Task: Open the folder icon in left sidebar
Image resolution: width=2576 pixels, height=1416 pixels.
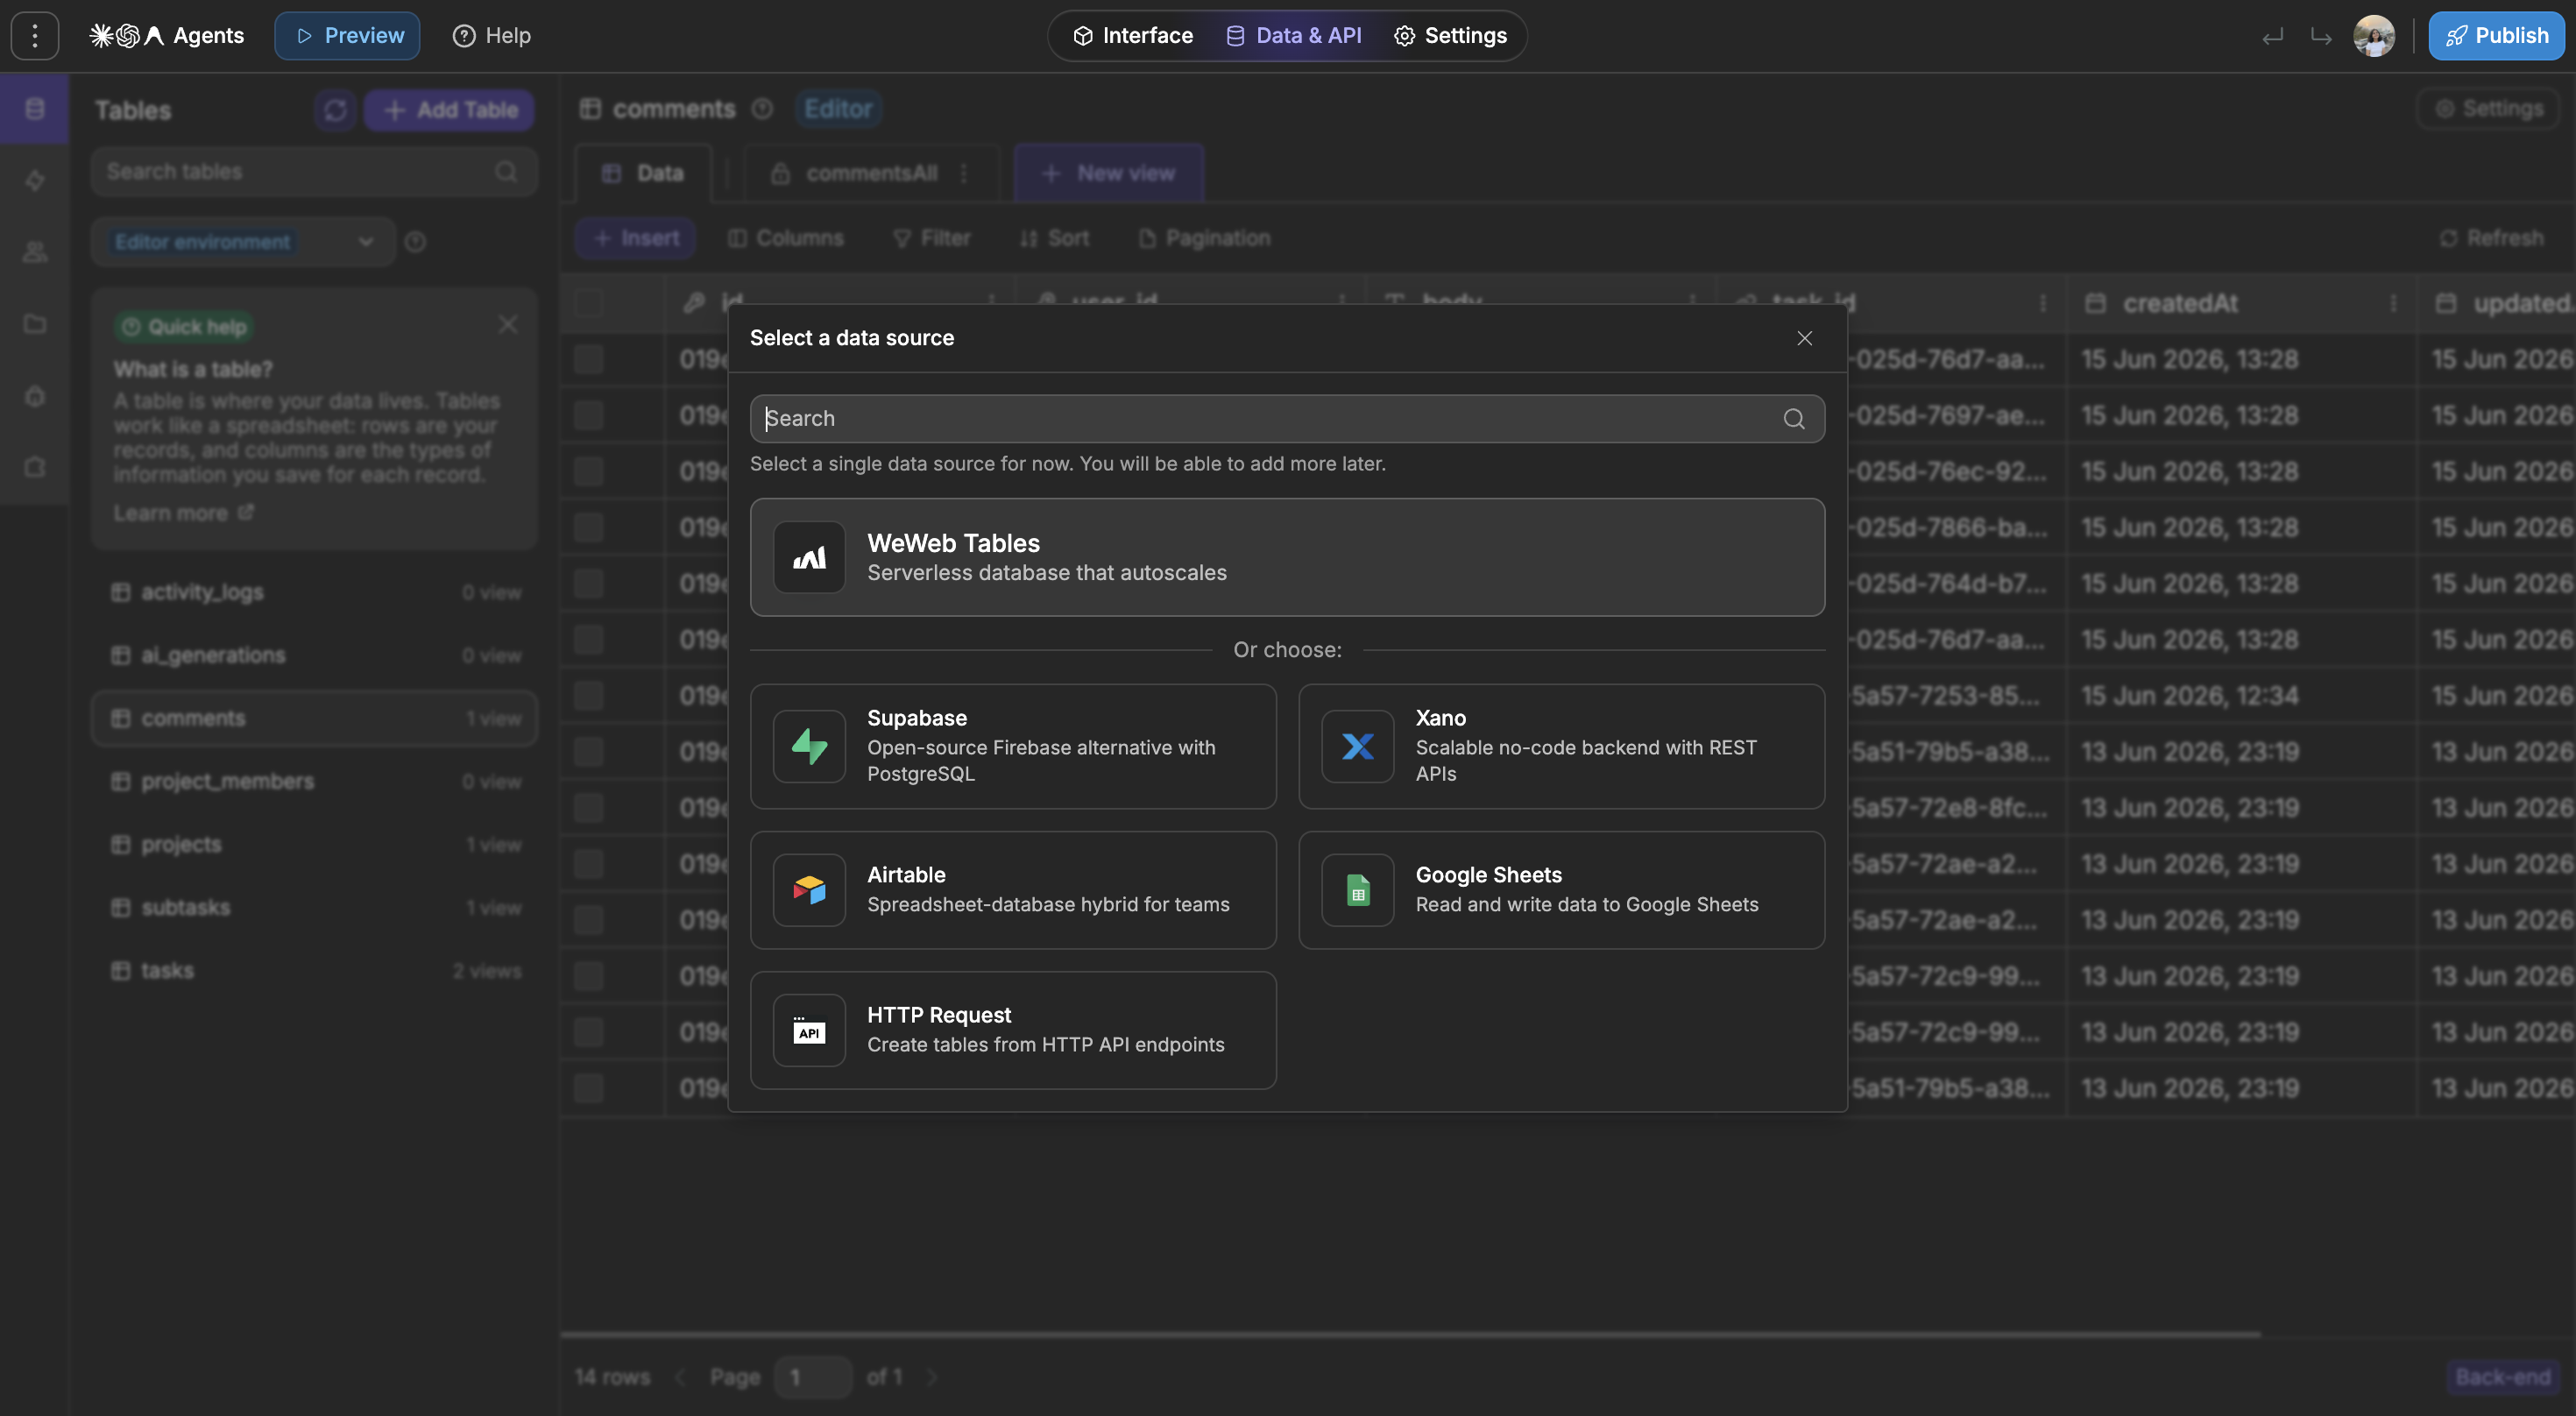Action: (x=34, y=324)
